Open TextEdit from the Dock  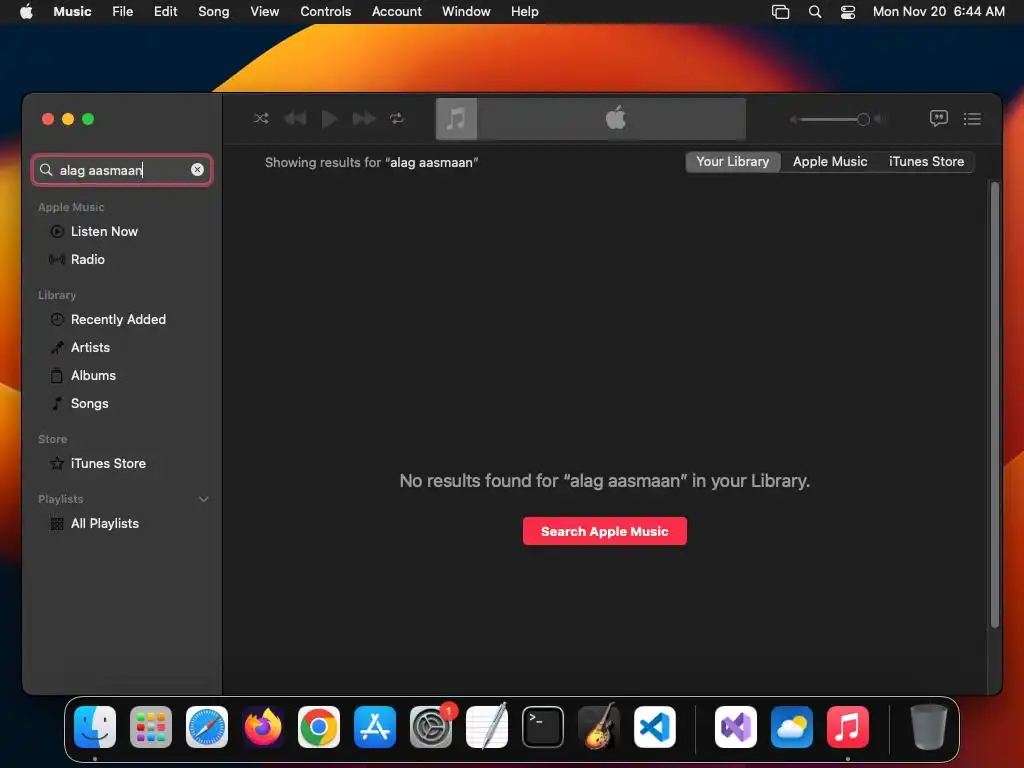487,727
